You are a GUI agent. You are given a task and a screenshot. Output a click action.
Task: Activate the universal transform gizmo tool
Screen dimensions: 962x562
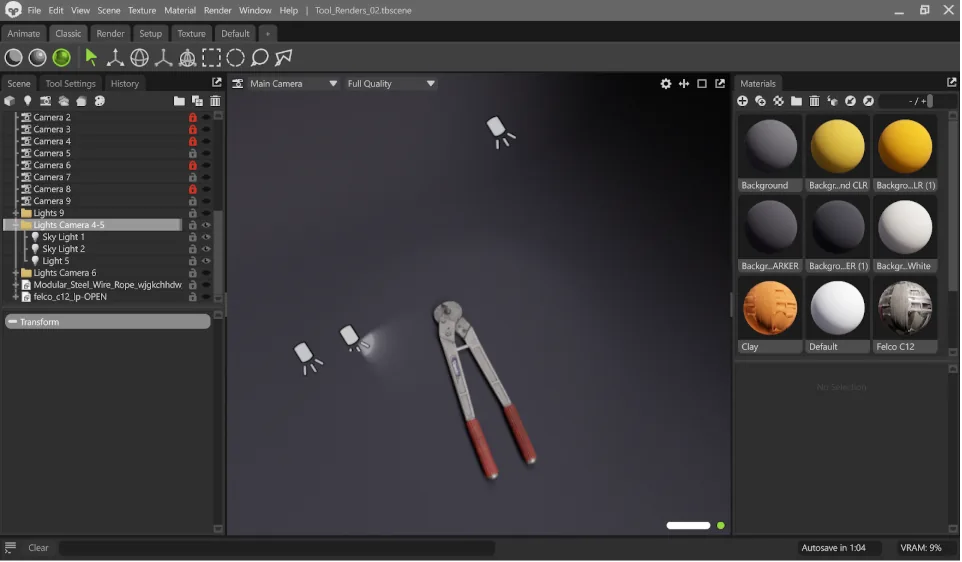(x=187, y=58)
